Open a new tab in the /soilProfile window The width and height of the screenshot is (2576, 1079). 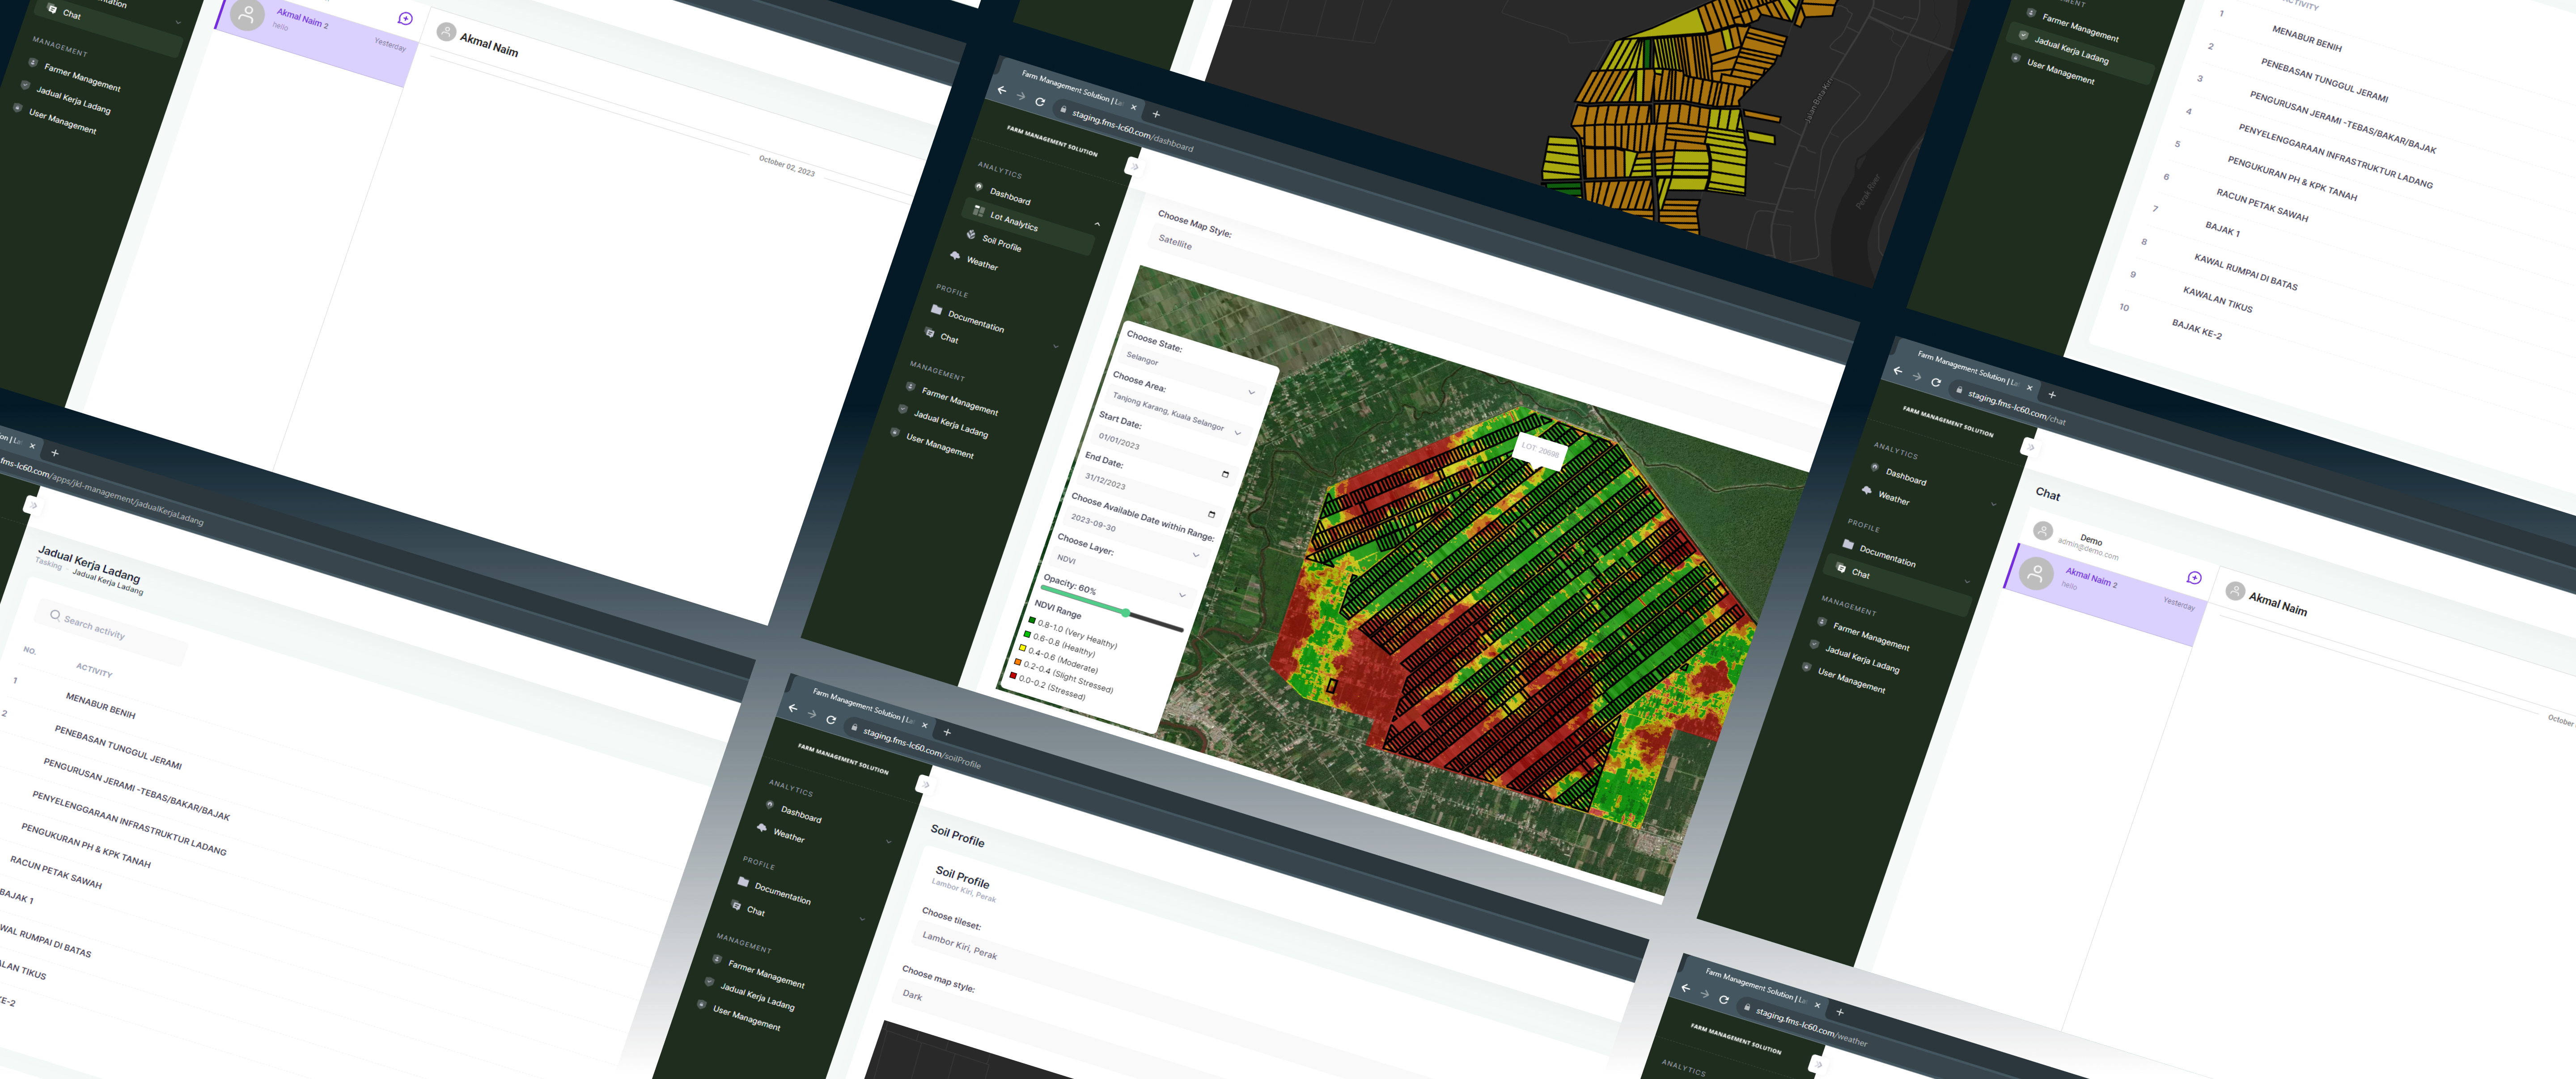pyautogui.click(x=947, y=732)
